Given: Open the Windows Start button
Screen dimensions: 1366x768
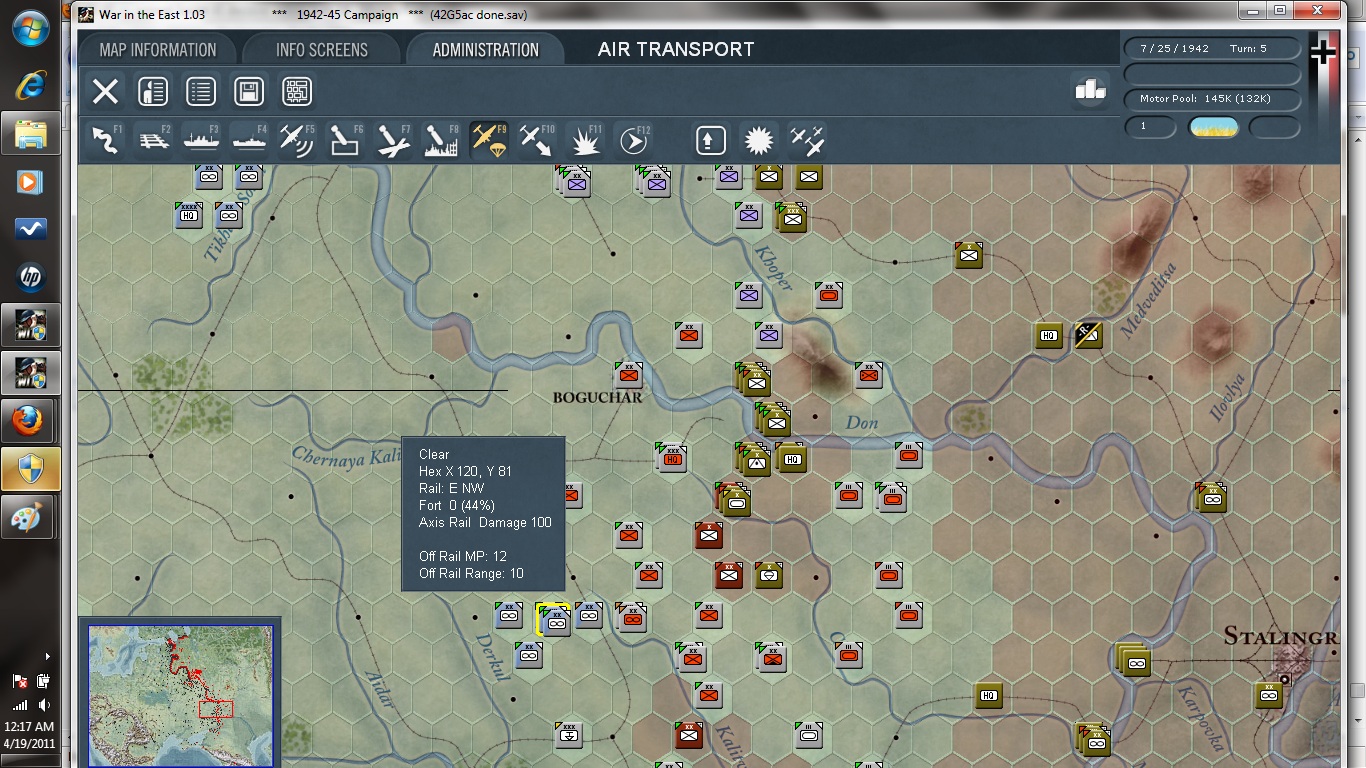Looking at the screenshot, I should tap(30, 29).
